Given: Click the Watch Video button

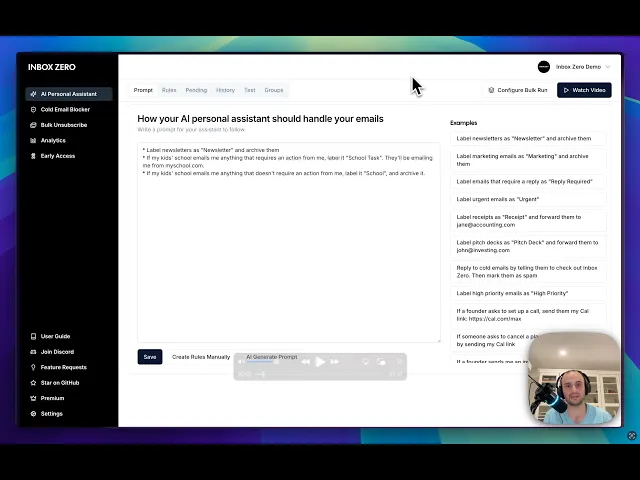Looking at the screenshot, I should 584,90.
